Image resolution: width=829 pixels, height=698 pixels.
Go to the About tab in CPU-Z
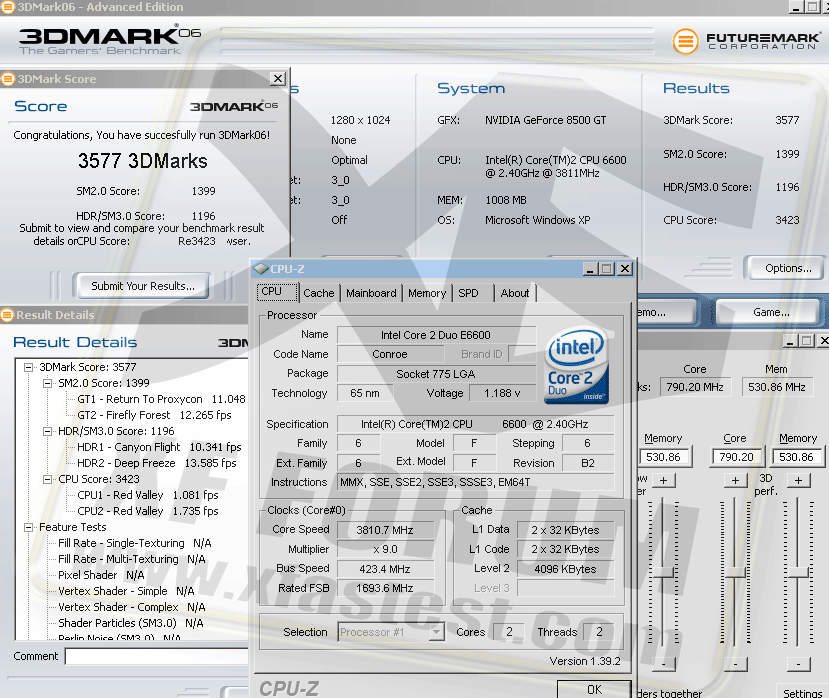(x=515, y=293)
